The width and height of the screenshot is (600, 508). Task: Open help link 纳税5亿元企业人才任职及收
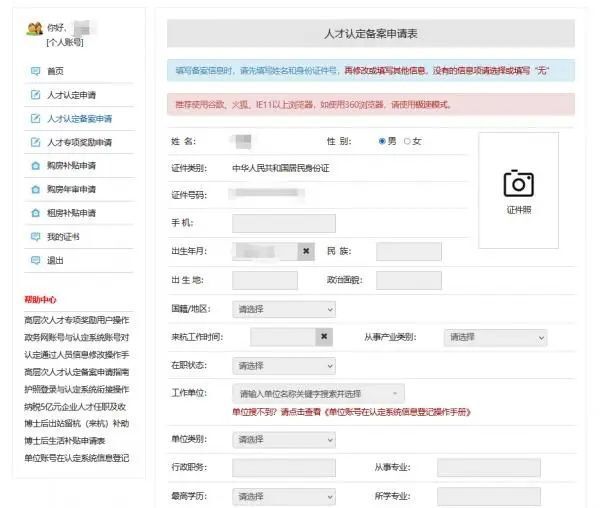pyautogui.click(x=75, y=406)
